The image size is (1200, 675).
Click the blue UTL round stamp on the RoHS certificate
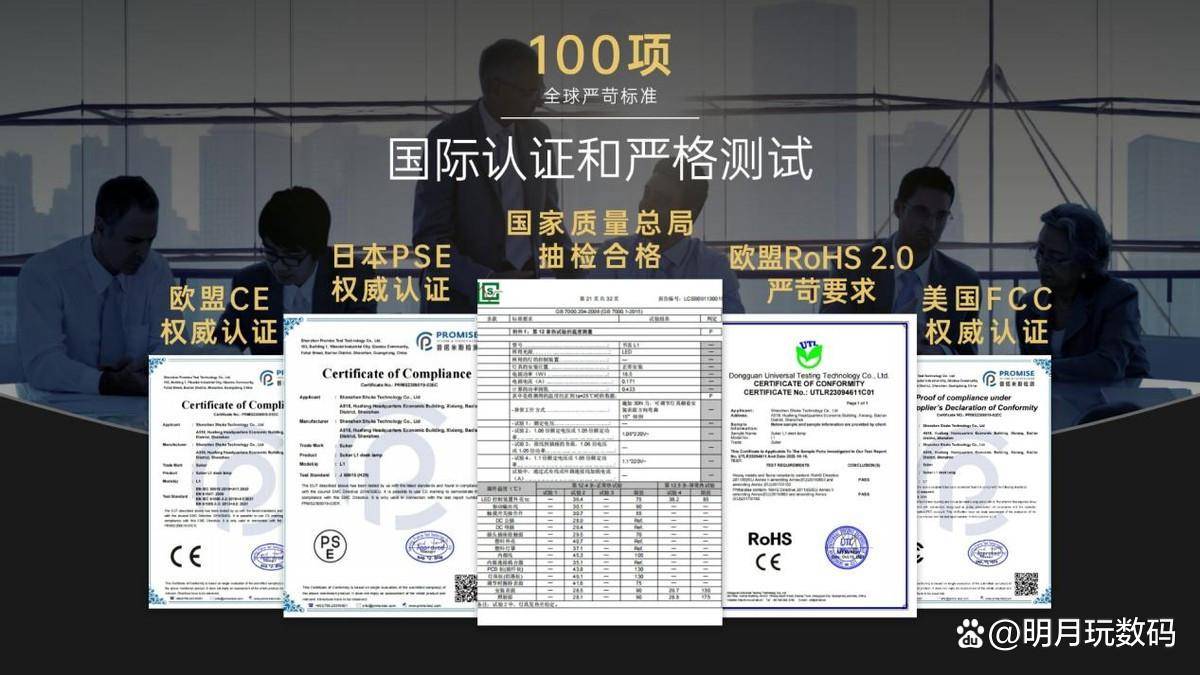(x=846, y=548)
